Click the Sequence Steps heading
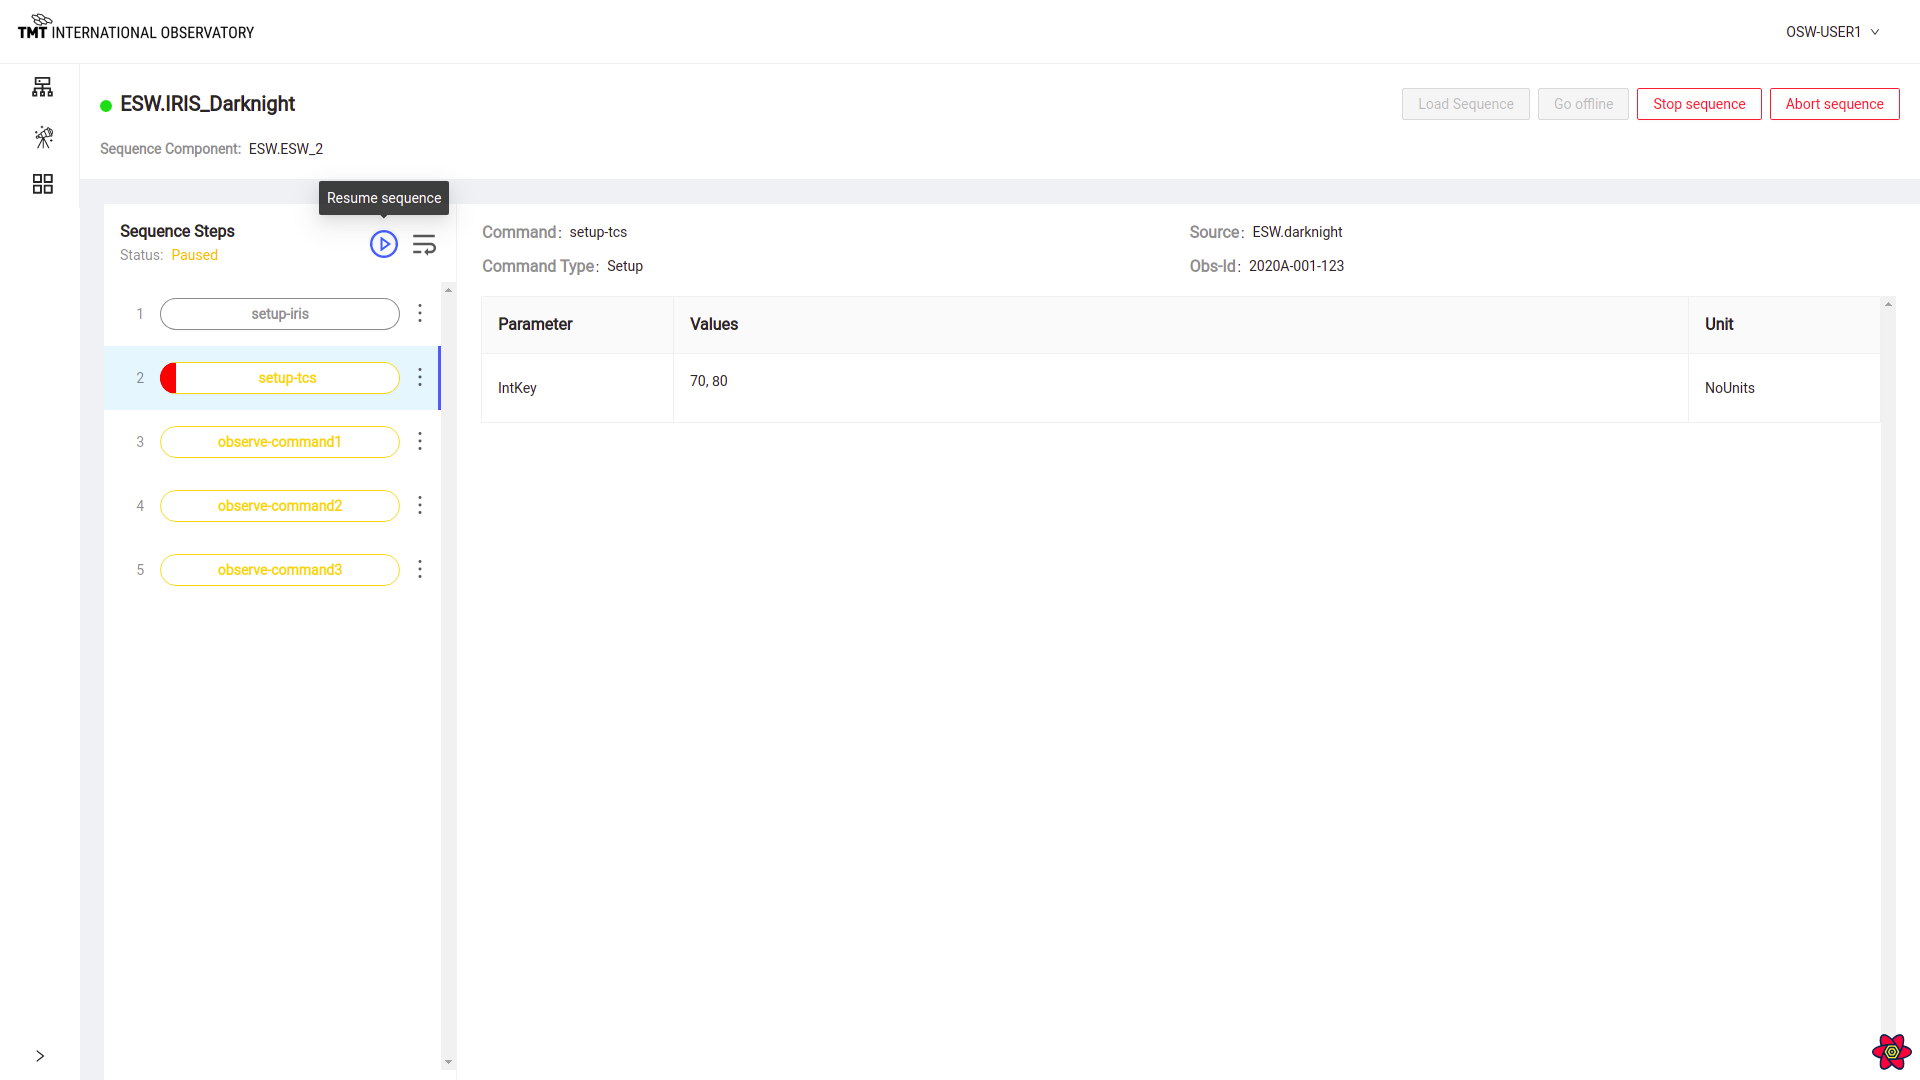Viewport: 1920px width, 1080px height. tap(177, 231)
